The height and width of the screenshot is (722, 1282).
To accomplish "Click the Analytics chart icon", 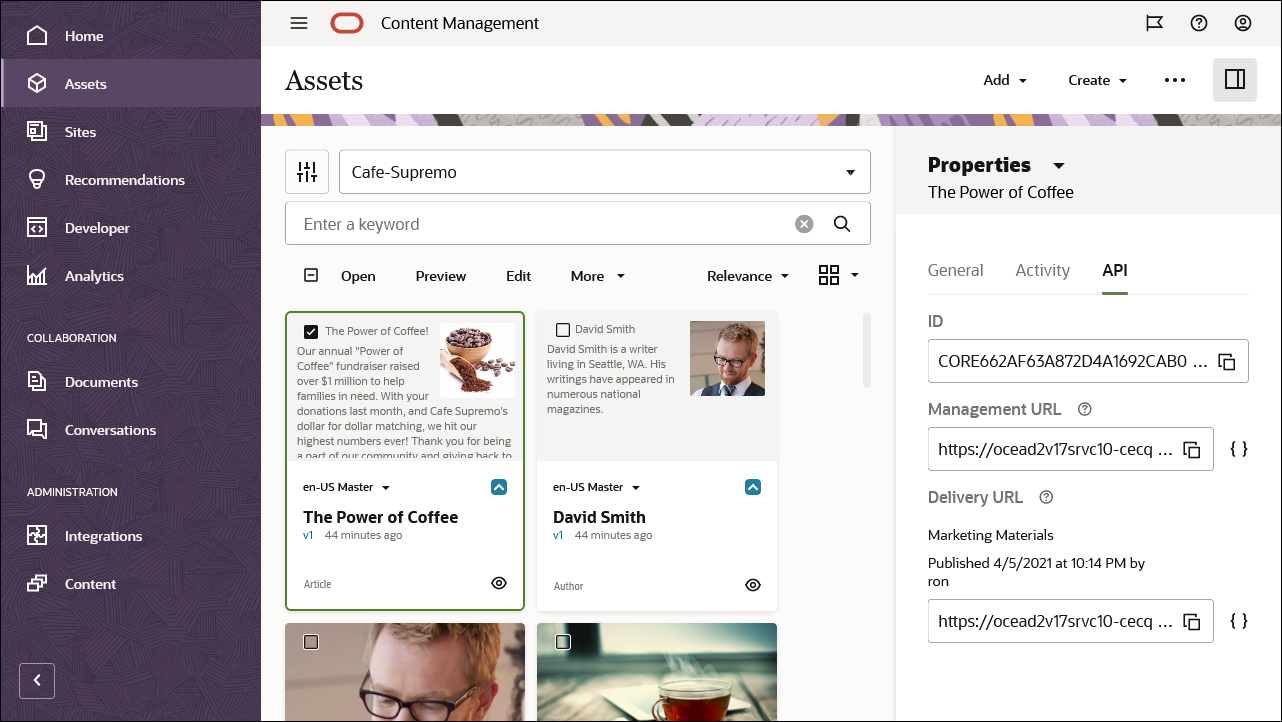I will [x=37, y=276].
